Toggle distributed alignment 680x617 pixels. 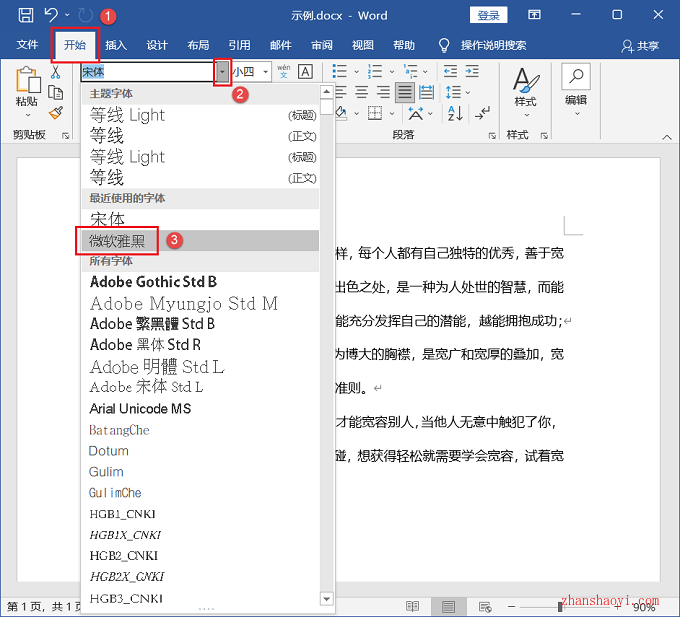point(427,92)
